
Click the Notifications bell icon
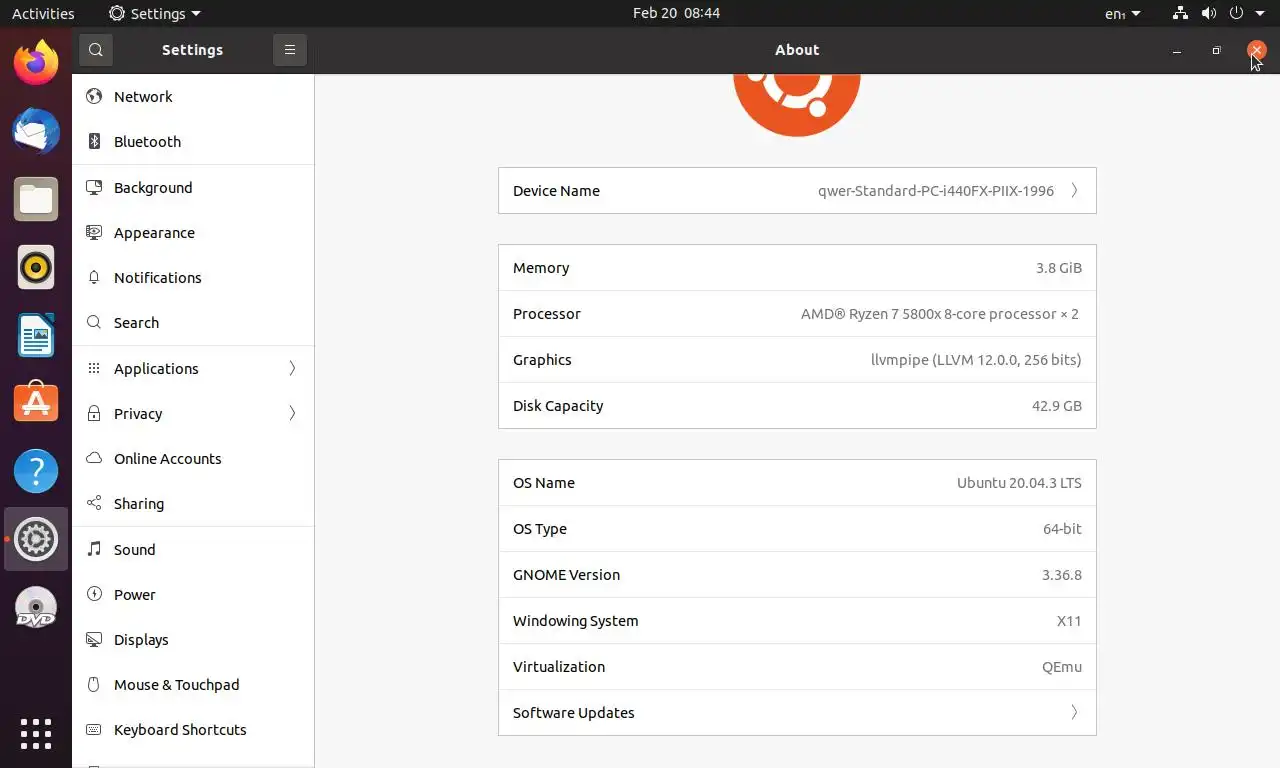point(94,278)
